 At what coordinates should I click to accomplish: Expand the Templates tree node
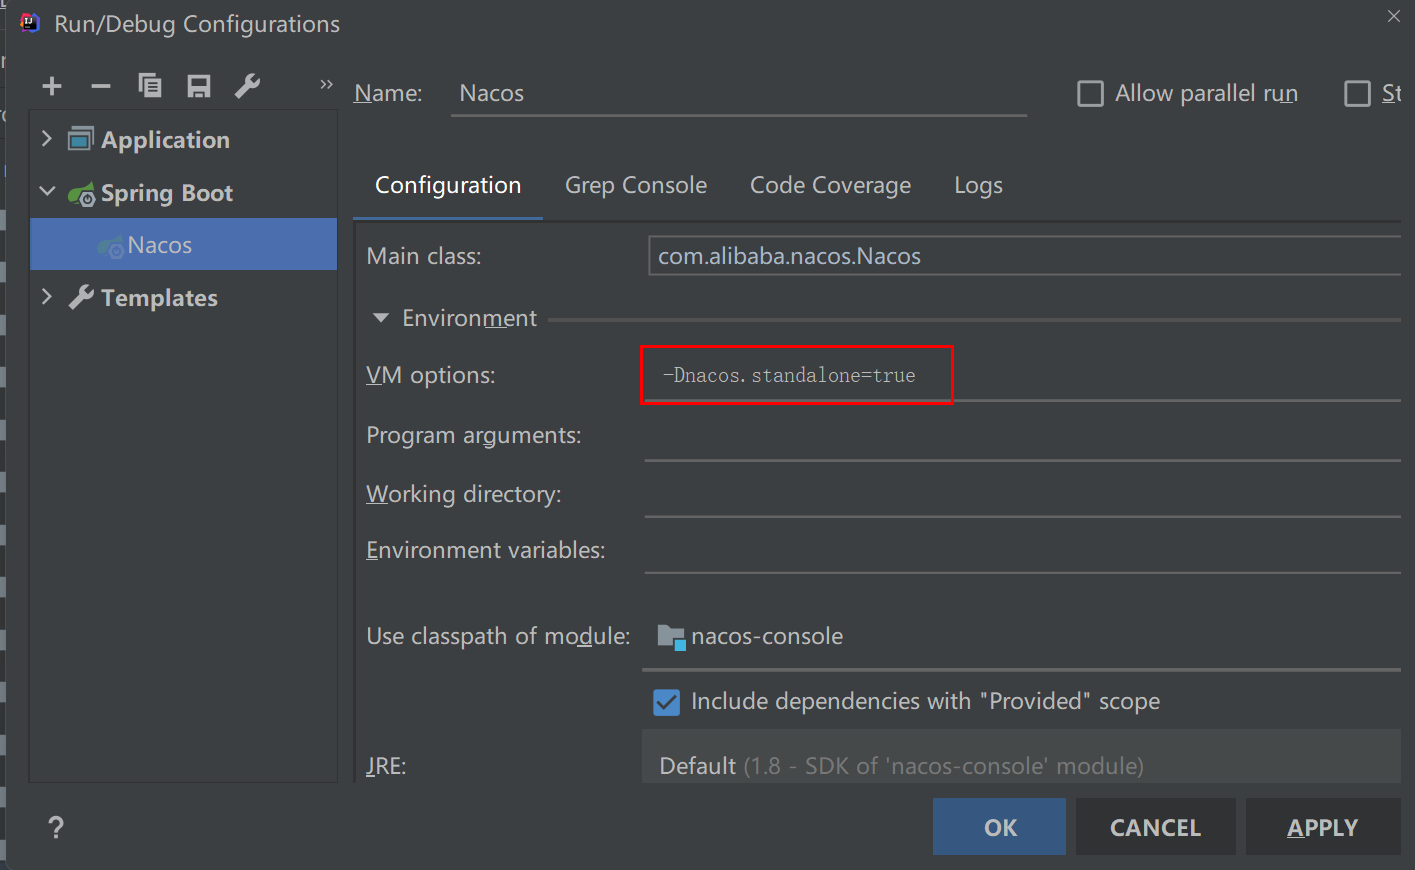pyautogui.click(x=46, y=296)
